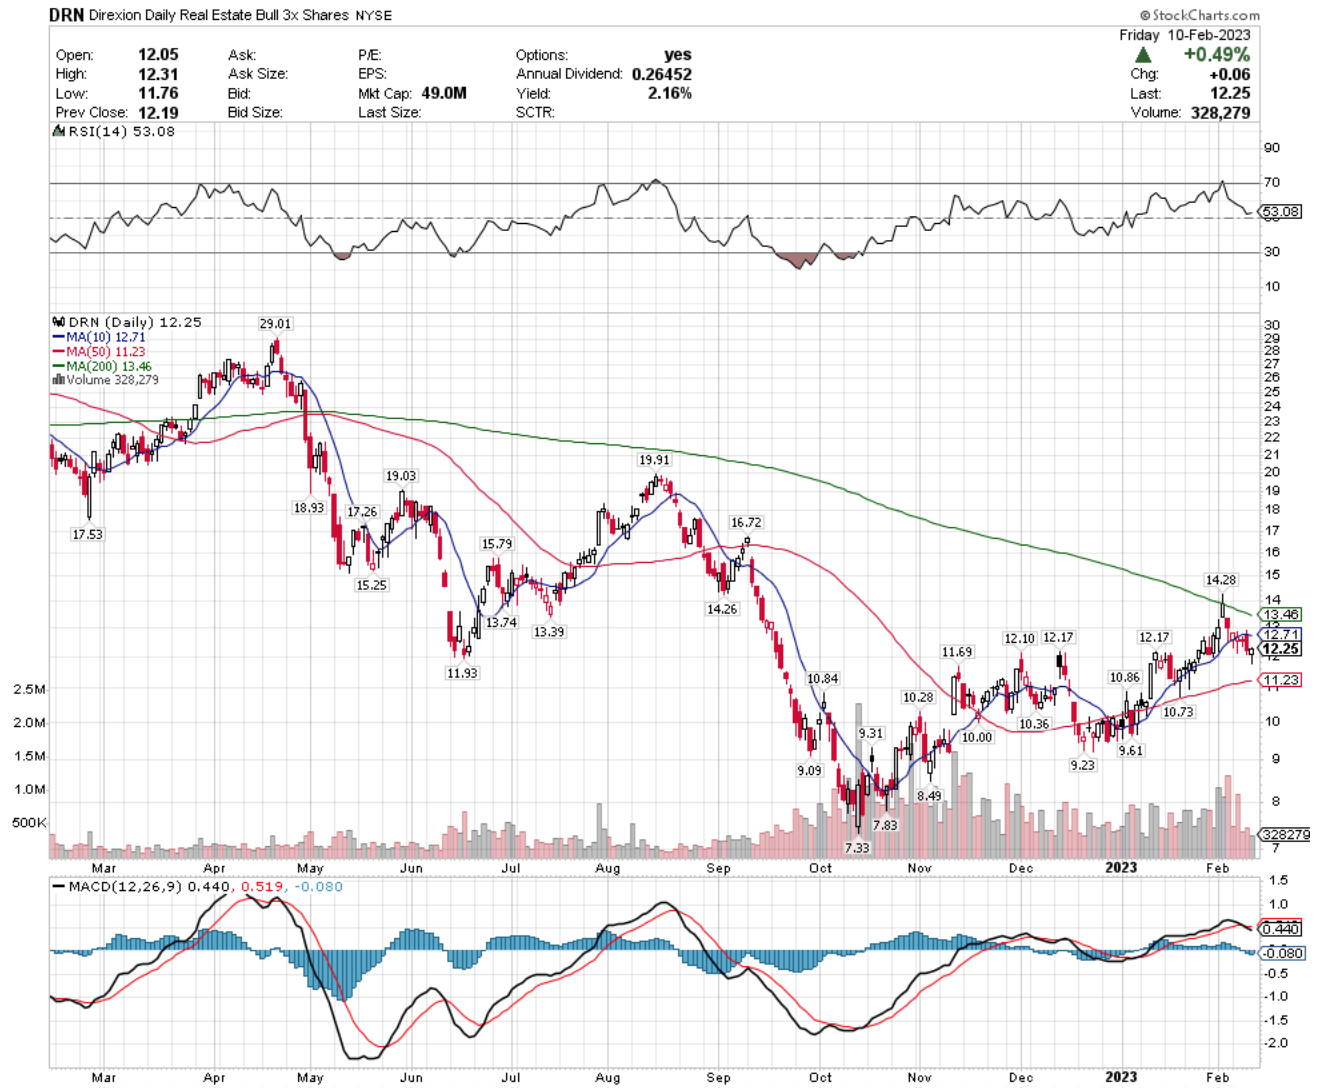Click the Prev Close 12.19 value

tap(158, 112)
